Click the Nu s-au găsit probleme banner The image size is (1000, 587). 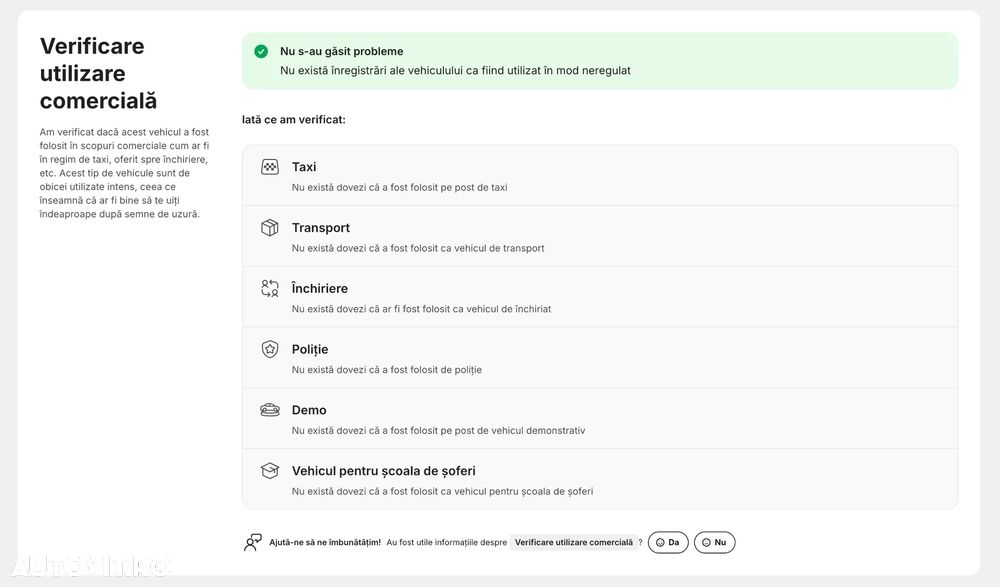(x=599, y=61)
